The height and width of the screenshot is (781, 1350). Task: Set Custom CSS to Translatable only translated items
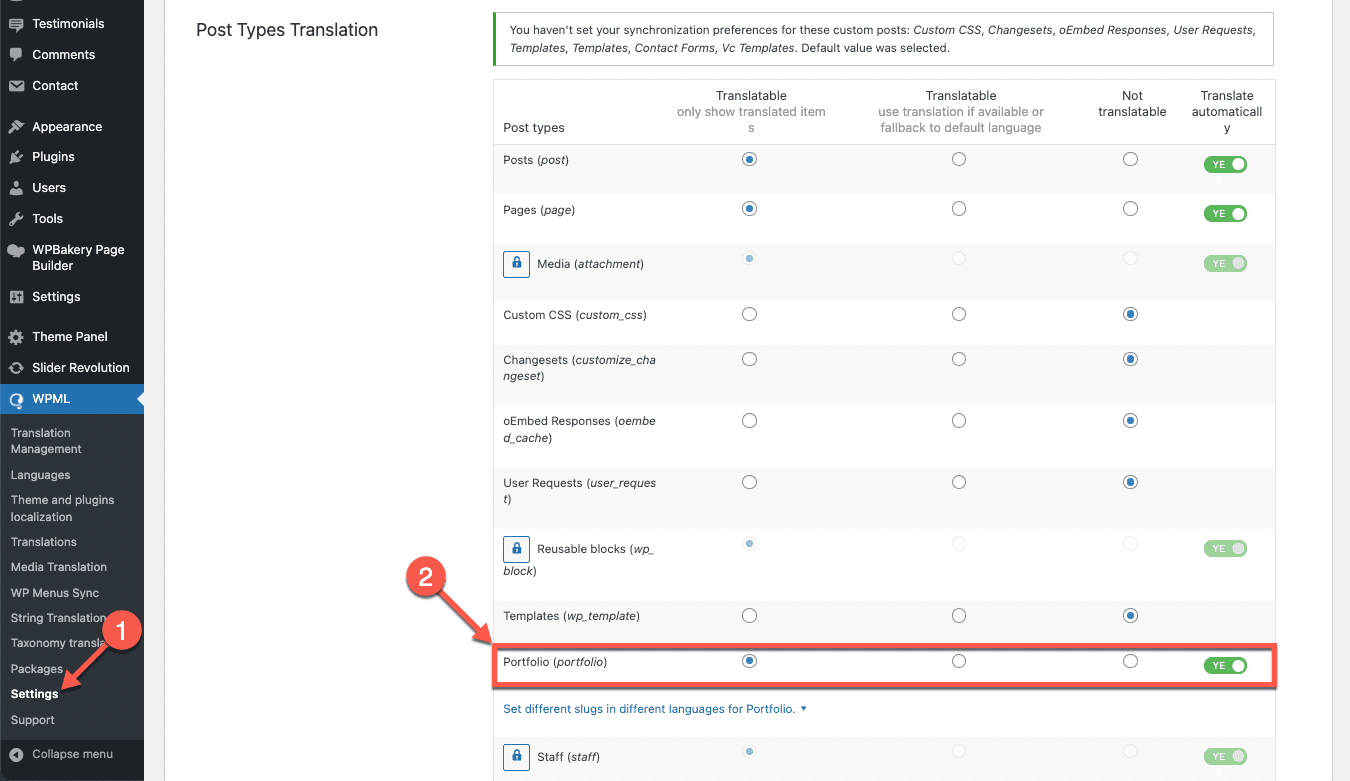click(749, 314)
